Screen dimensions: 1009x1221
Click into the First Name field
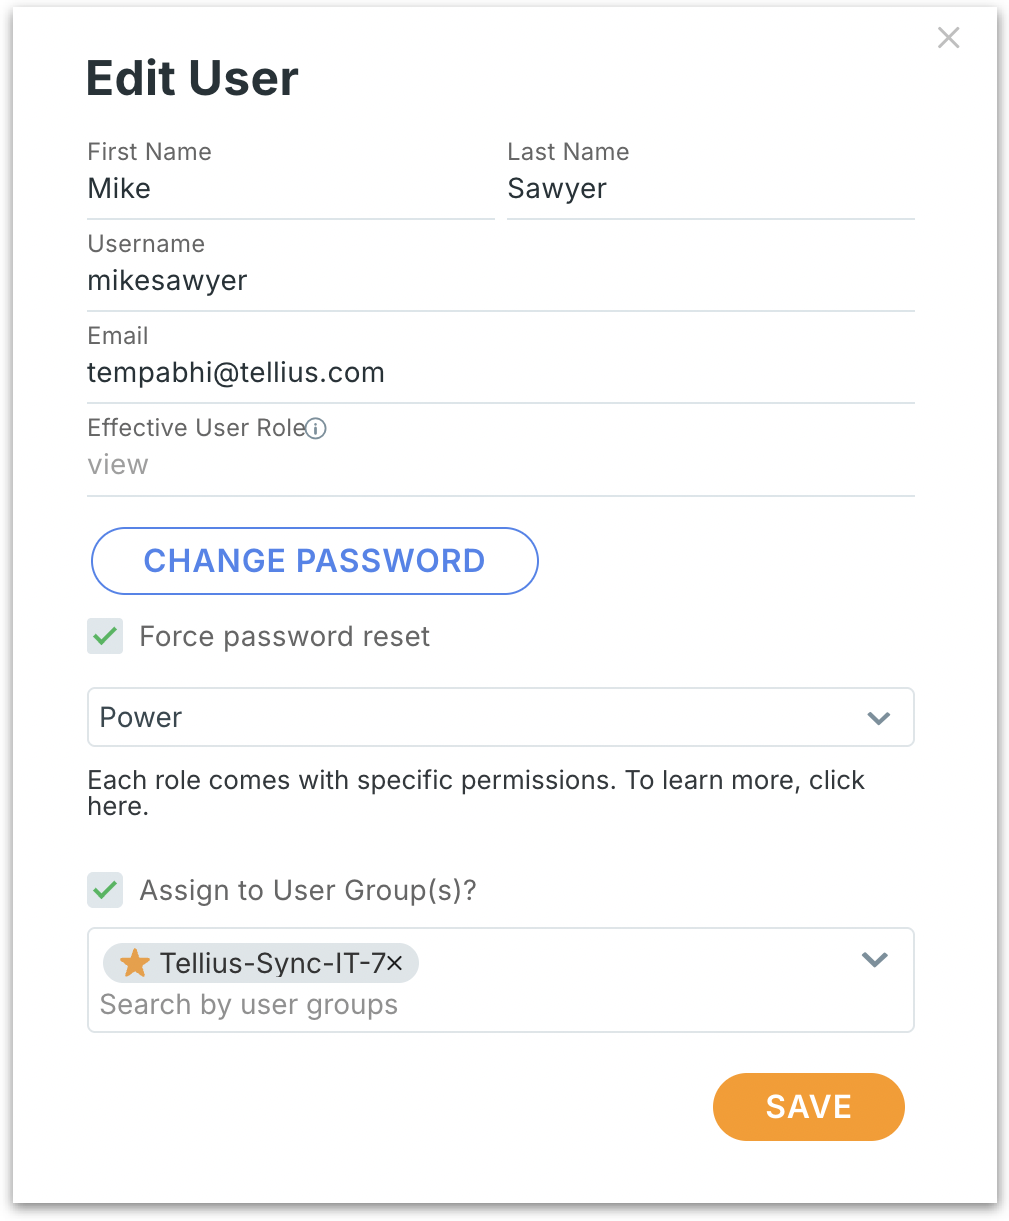290,189
